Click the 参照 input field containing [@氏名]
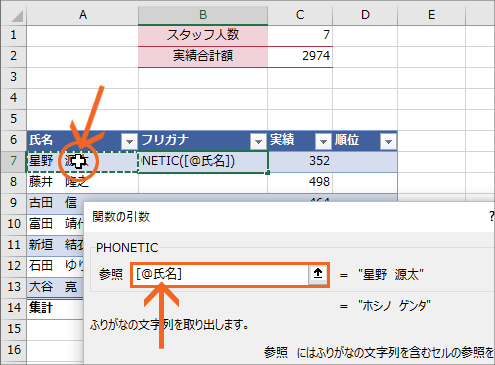 220,274
